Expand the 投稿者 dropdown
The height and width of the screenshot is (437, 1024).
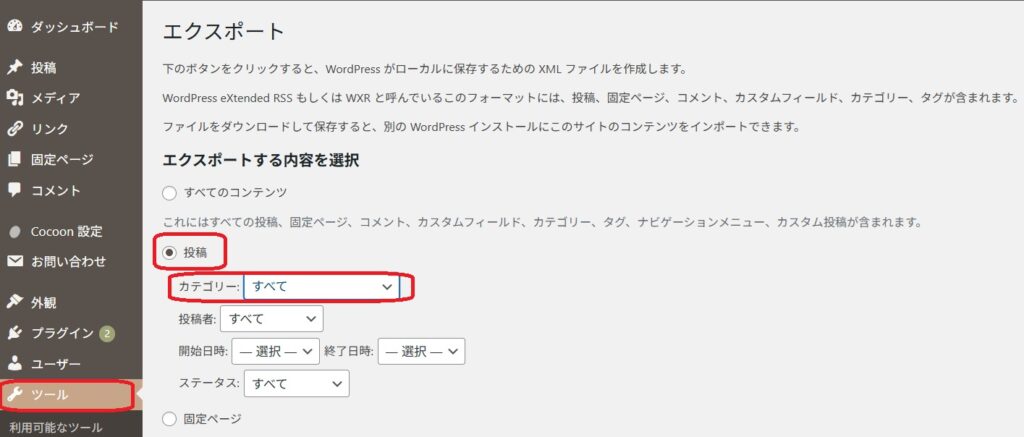(272, 319)
